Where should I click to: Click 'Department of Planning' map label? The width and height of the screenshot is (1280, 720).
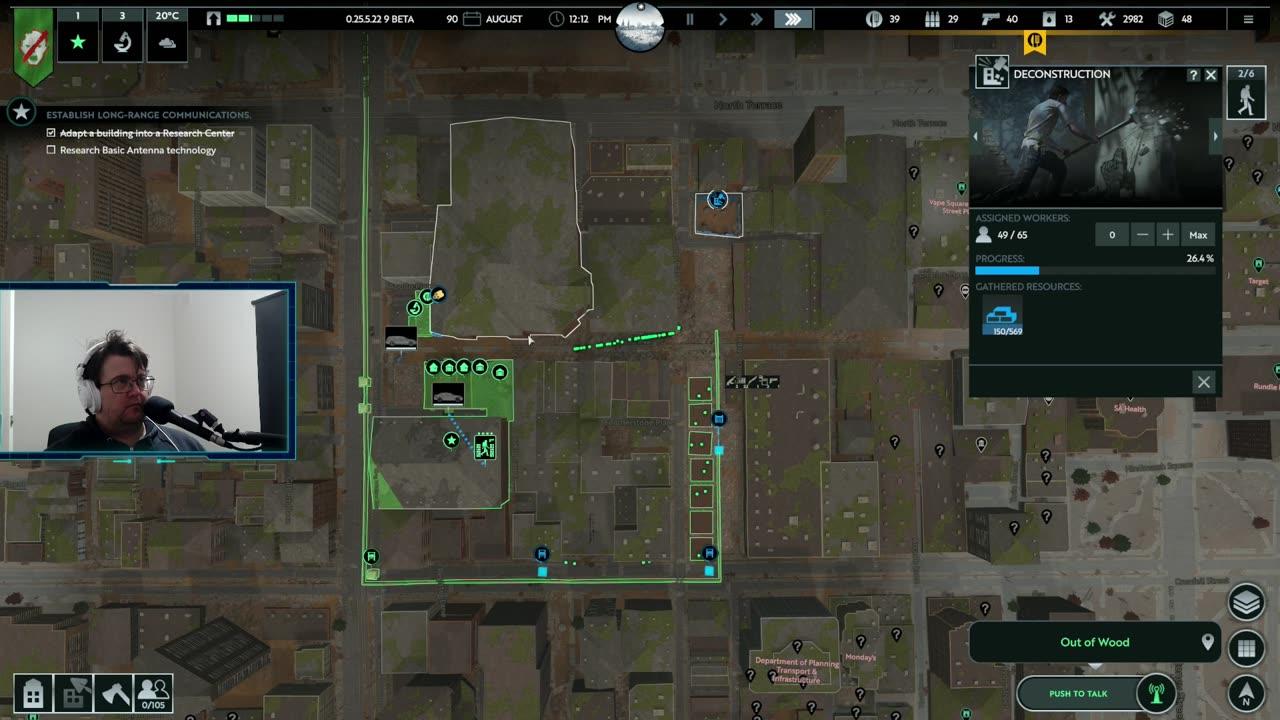point(795,671)
